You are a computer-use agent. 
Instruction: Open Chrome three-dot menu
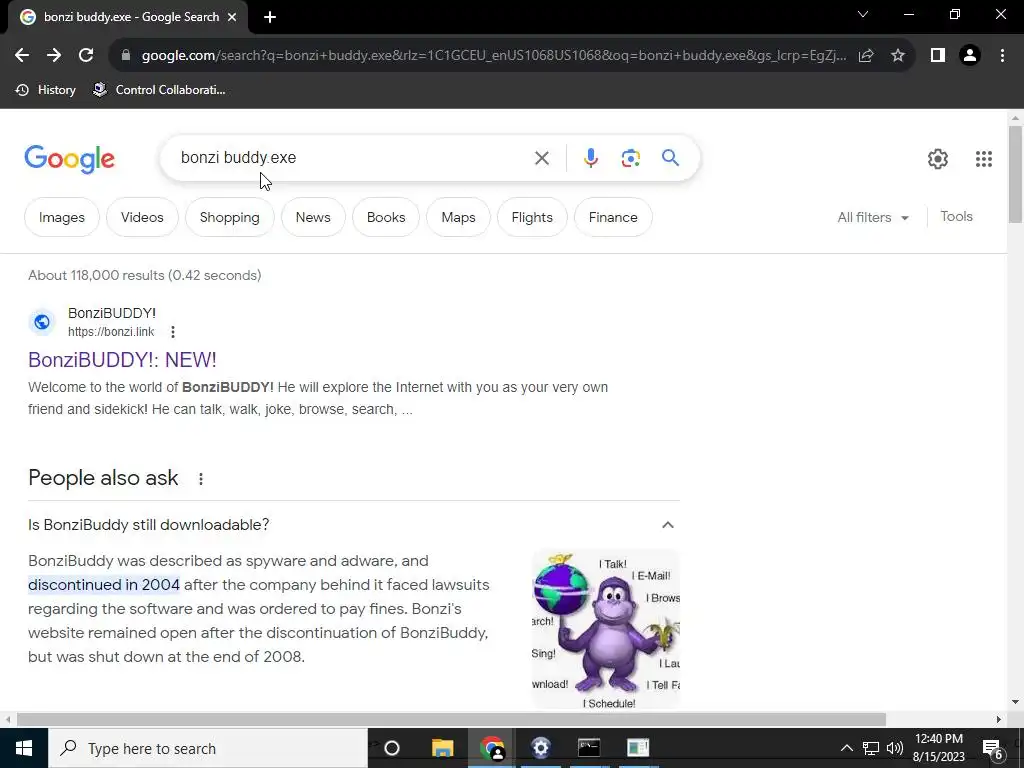tap(1002, 56)
